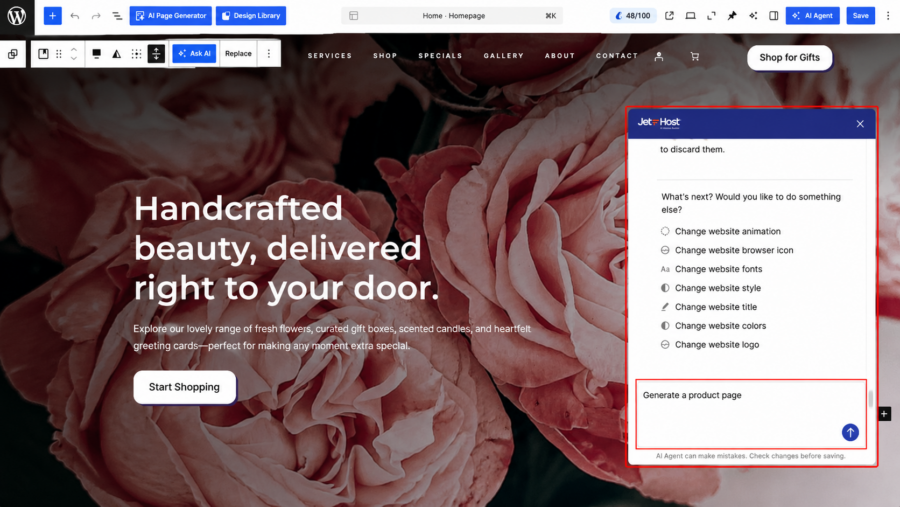Send the prompt with the arrow button
Image resolution: width=900 pixels, height=507 pixels.
click(850, 432)
